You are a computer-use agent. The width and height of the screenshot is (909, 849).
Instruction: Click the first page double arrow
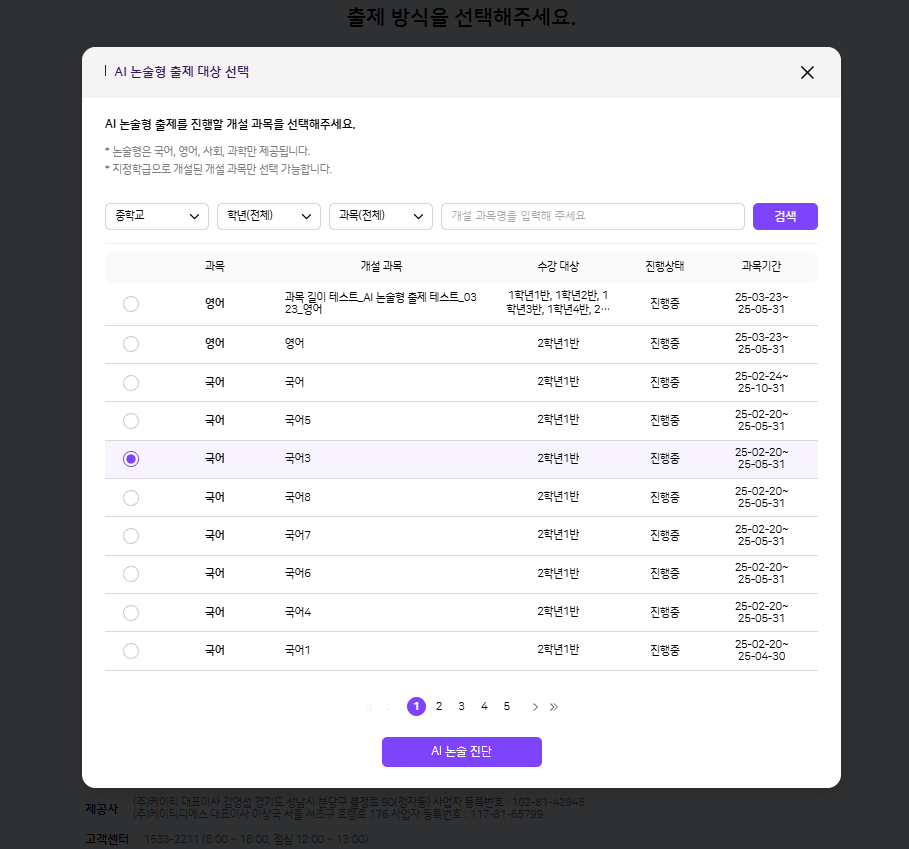click(x=369, y=707)
